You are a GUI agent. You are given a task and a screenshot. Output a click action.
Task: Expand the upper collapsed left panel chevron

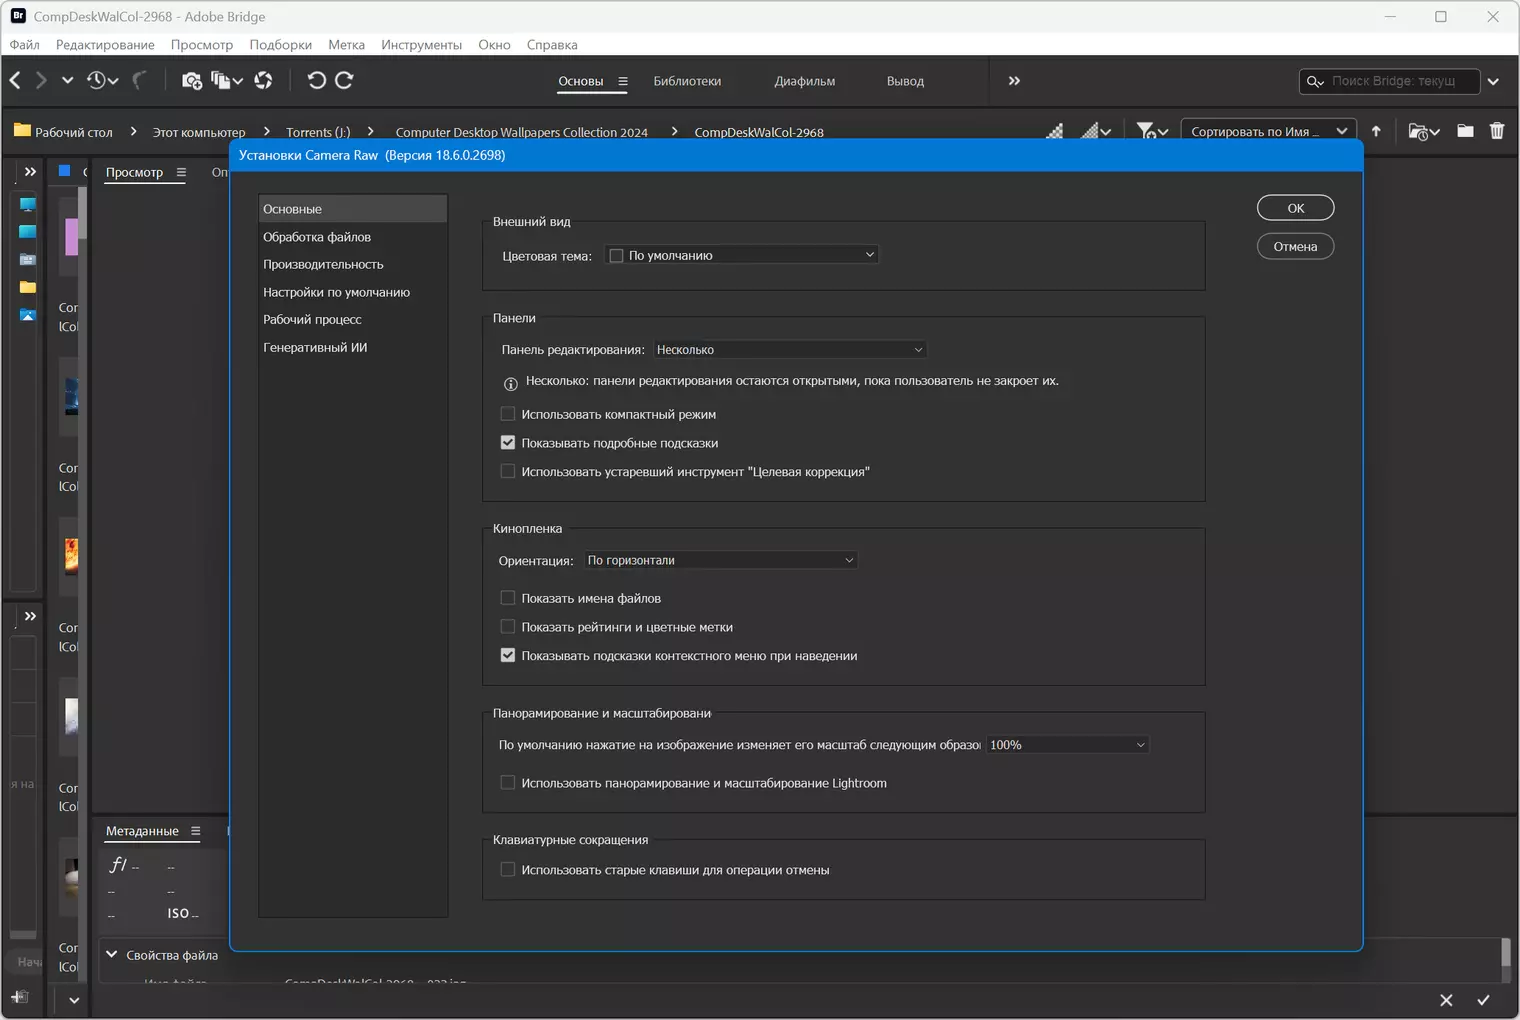pos(30,172)
